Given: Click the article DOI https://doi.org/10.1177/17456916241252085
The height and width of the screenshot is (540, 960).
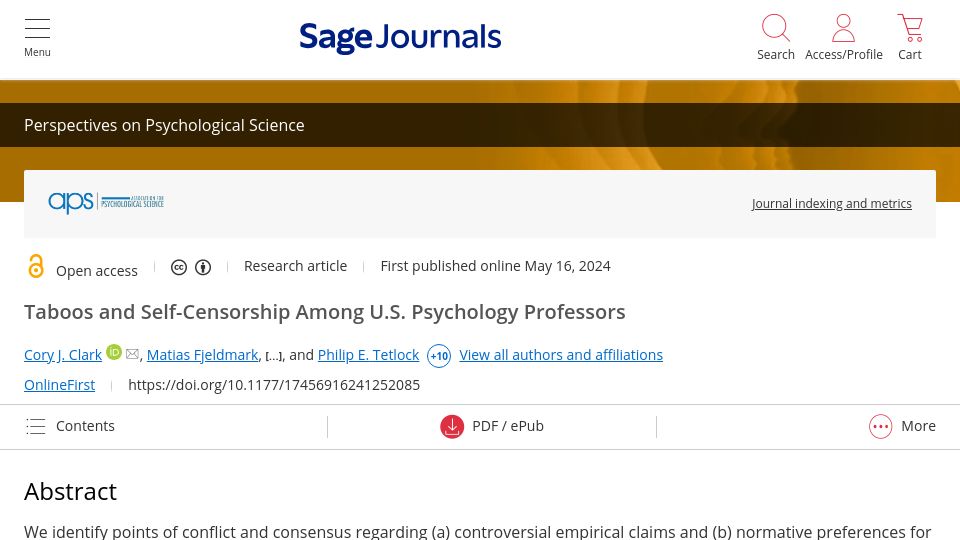Looking at the screenshot, I should (x=274, y=385).
